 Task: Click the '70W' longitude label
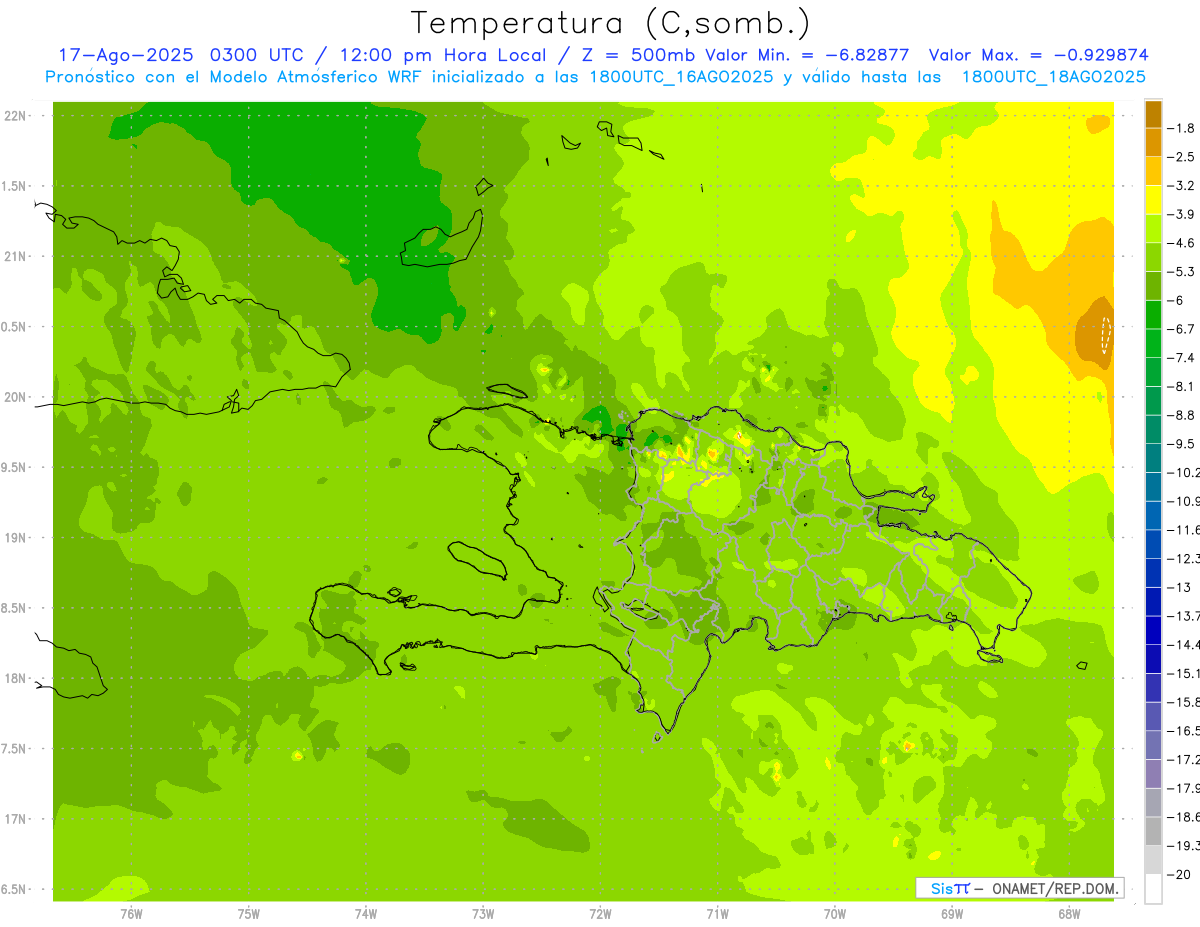835,914
